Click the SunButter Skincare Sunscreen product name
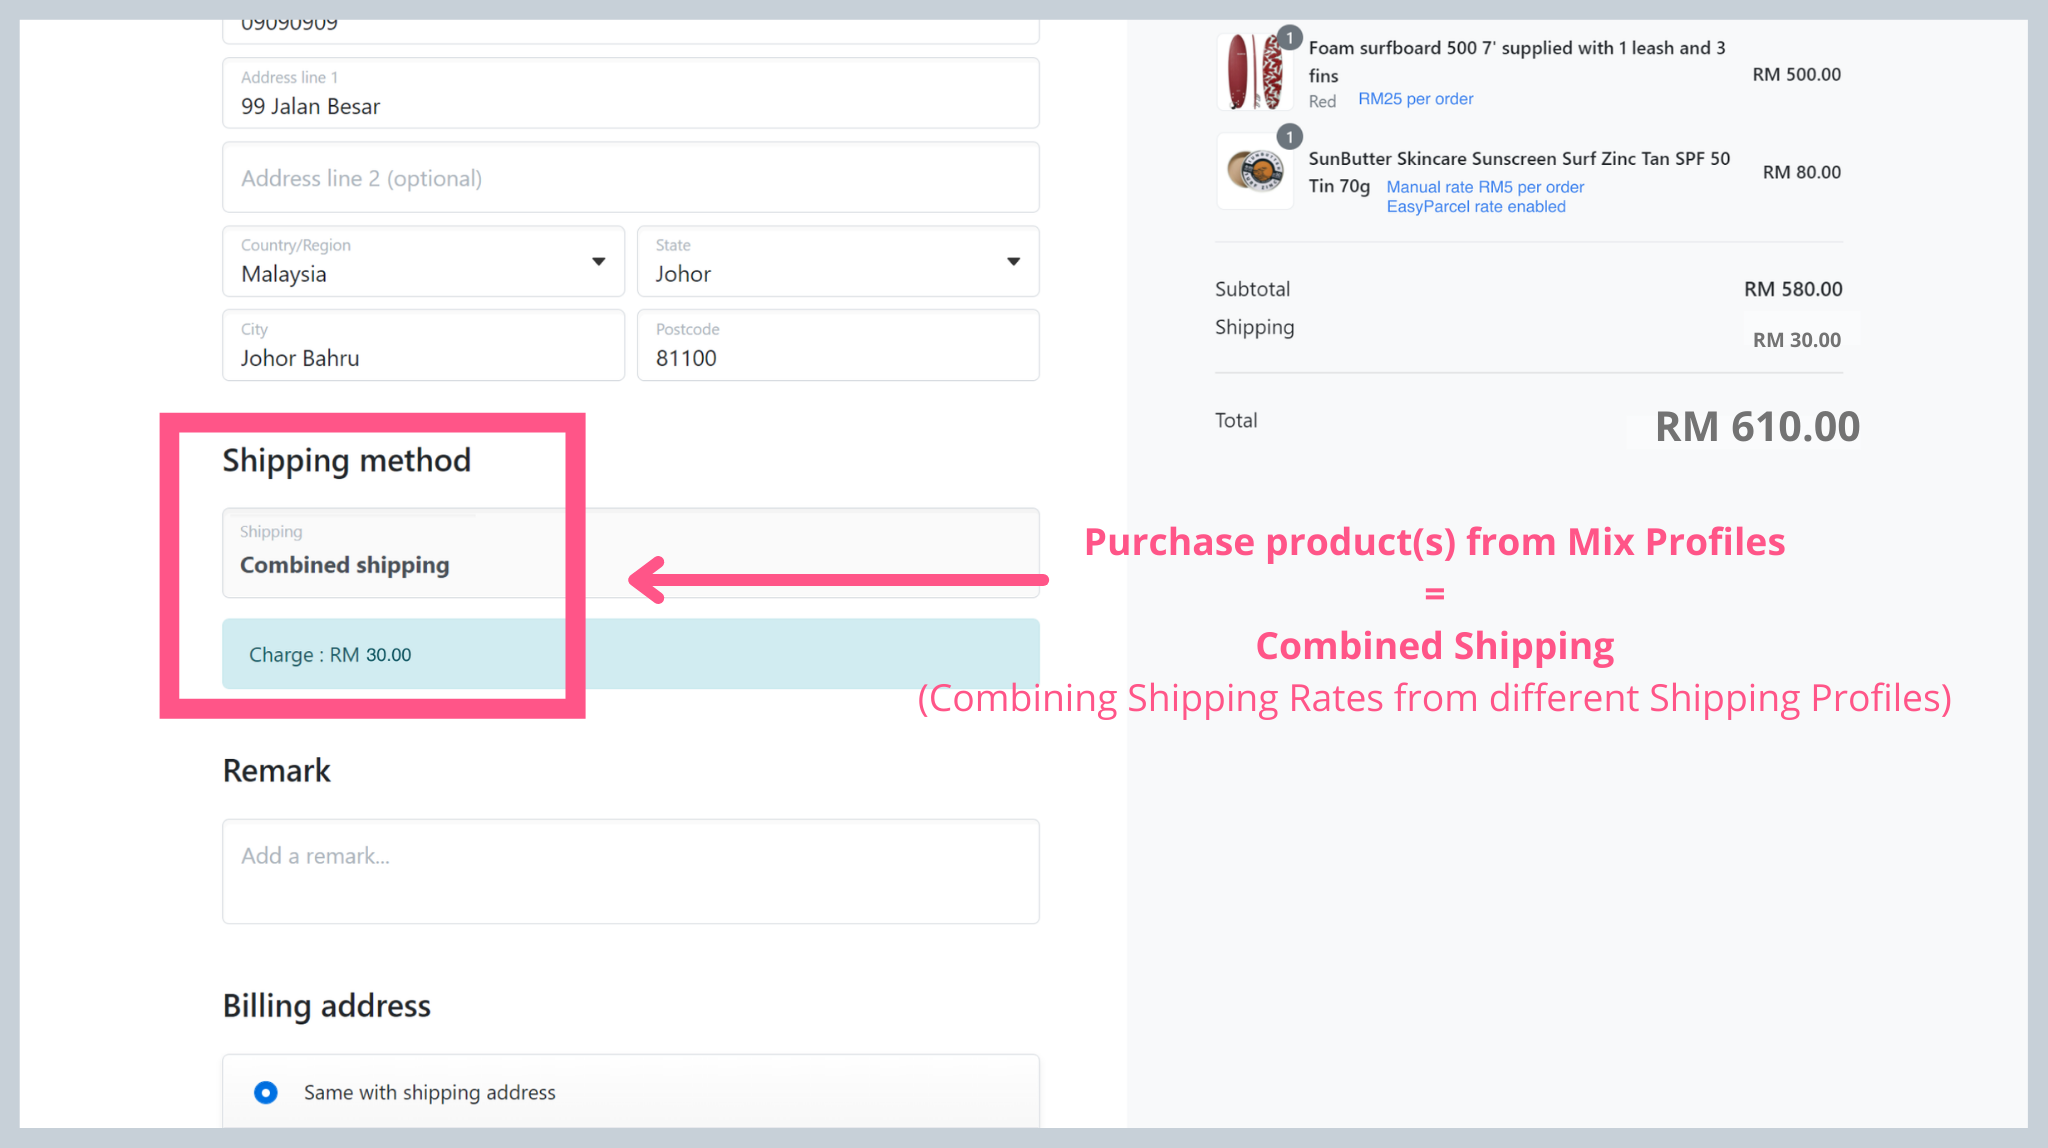The height and width of the screenshot is (1148, 2048). [x=1519, y=171]
